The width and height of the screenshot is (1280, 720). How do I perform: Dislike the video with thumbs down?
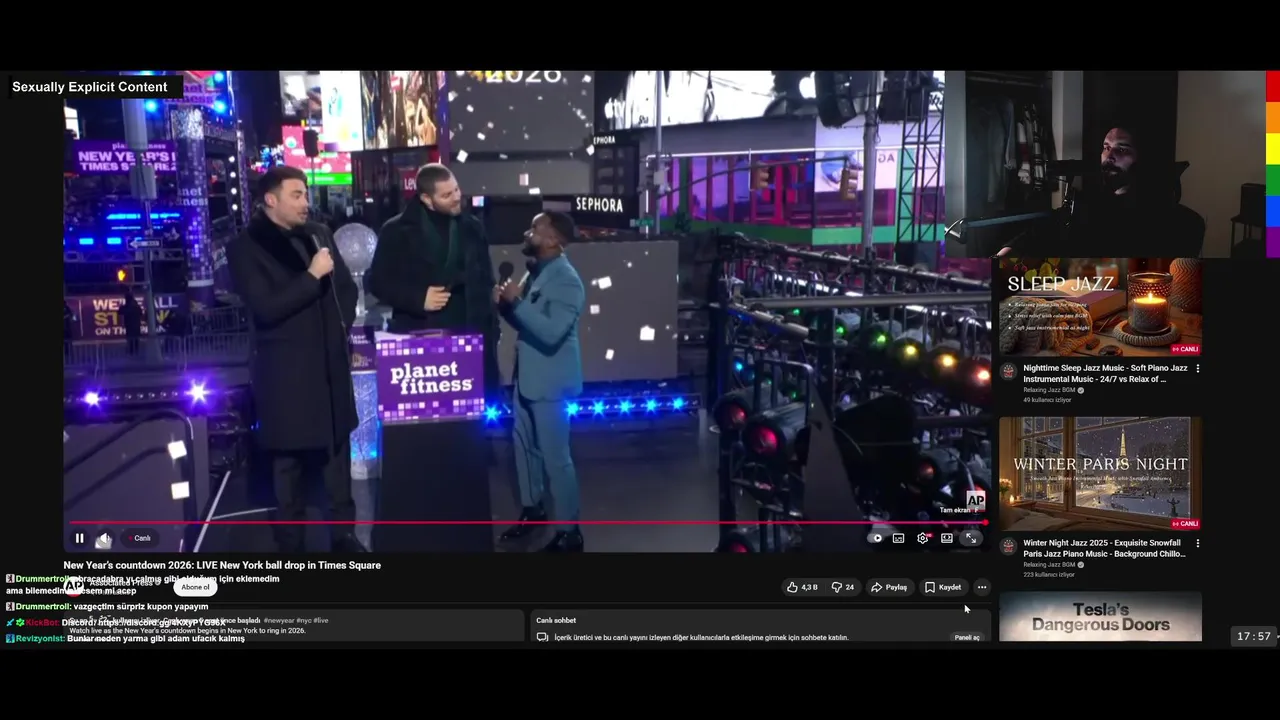click(843, 587)
